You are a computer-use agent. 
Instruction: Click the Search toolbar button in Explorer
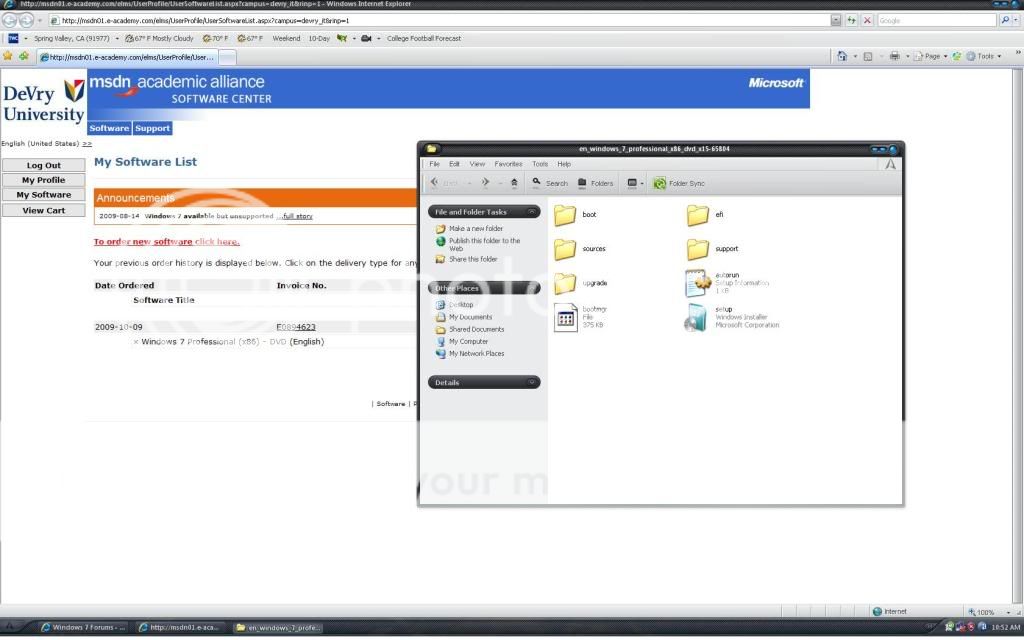[x=549, y=183]
